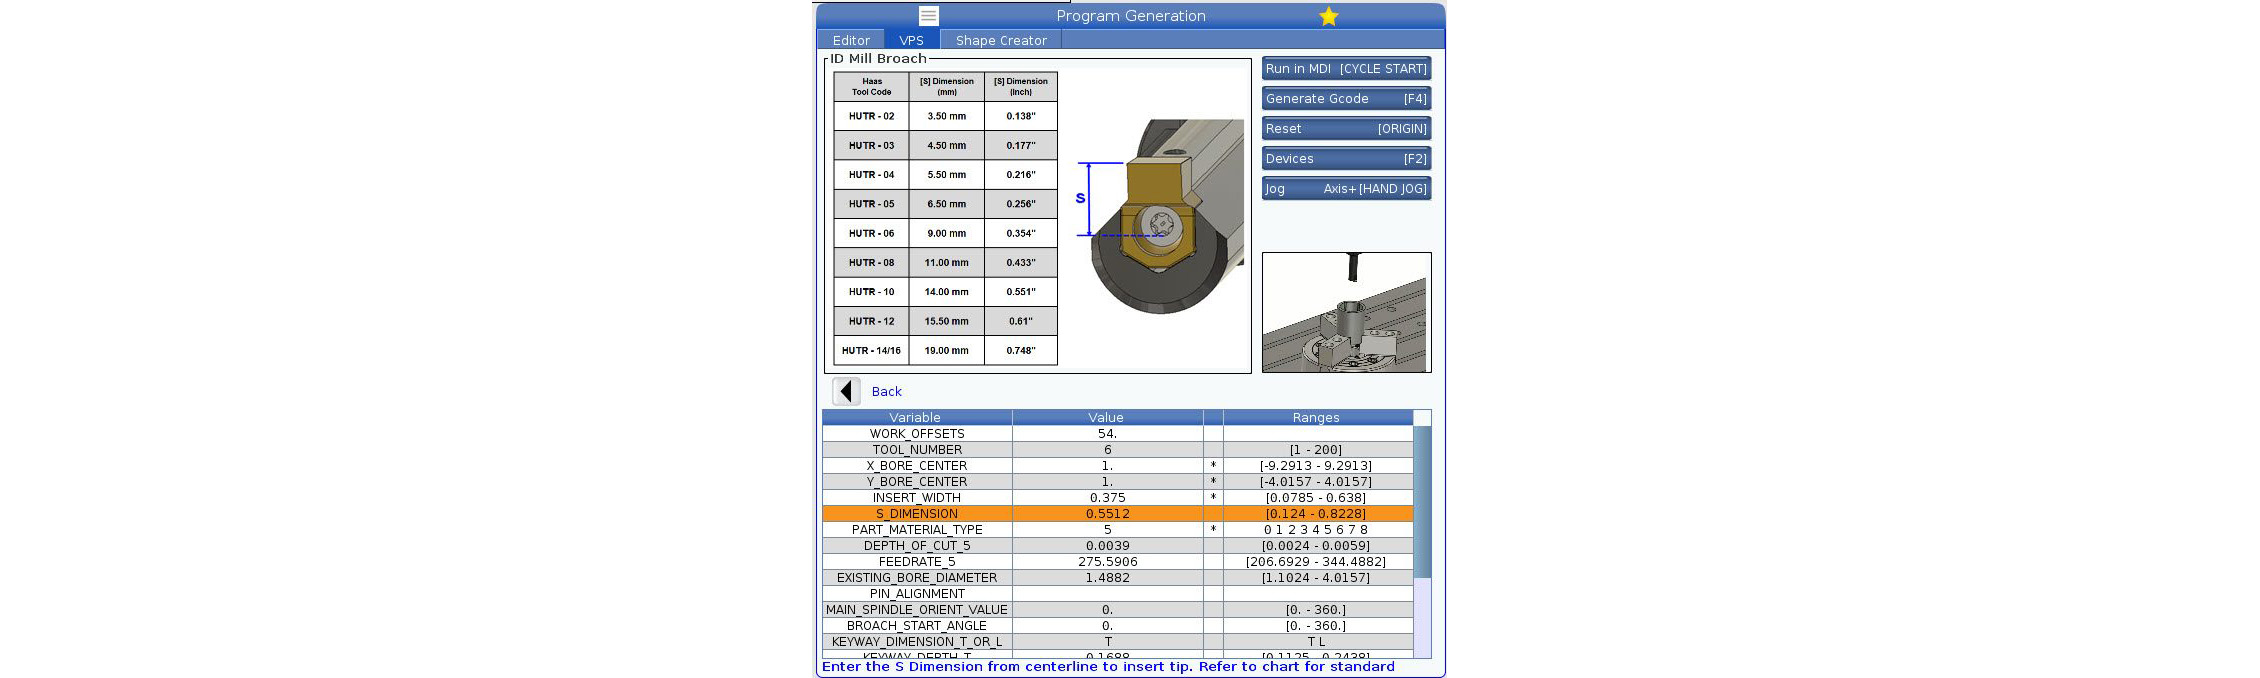This screenshot has height=678, width=2260.
Task: Click the TOOL_NUMBER range [1 - 200]
Action: [x=1317, y=450]
